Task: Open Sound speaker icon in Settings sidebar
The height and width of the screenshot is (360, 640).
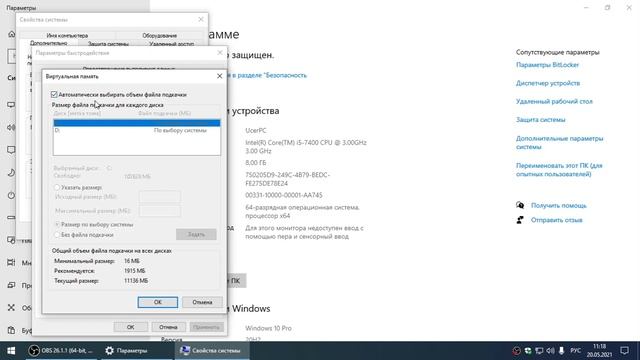Action: click(x=11, y=127)
